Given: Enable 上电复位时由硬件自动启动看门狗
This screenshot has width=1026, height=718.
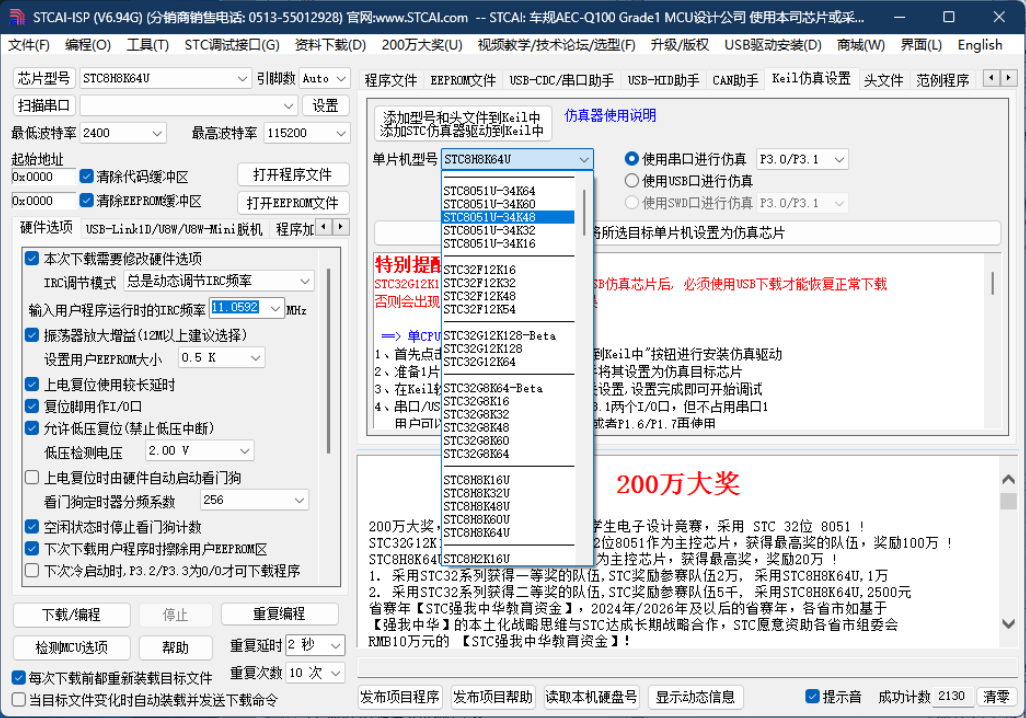Looking at the screenshot, I should click(x=32, y=477).
